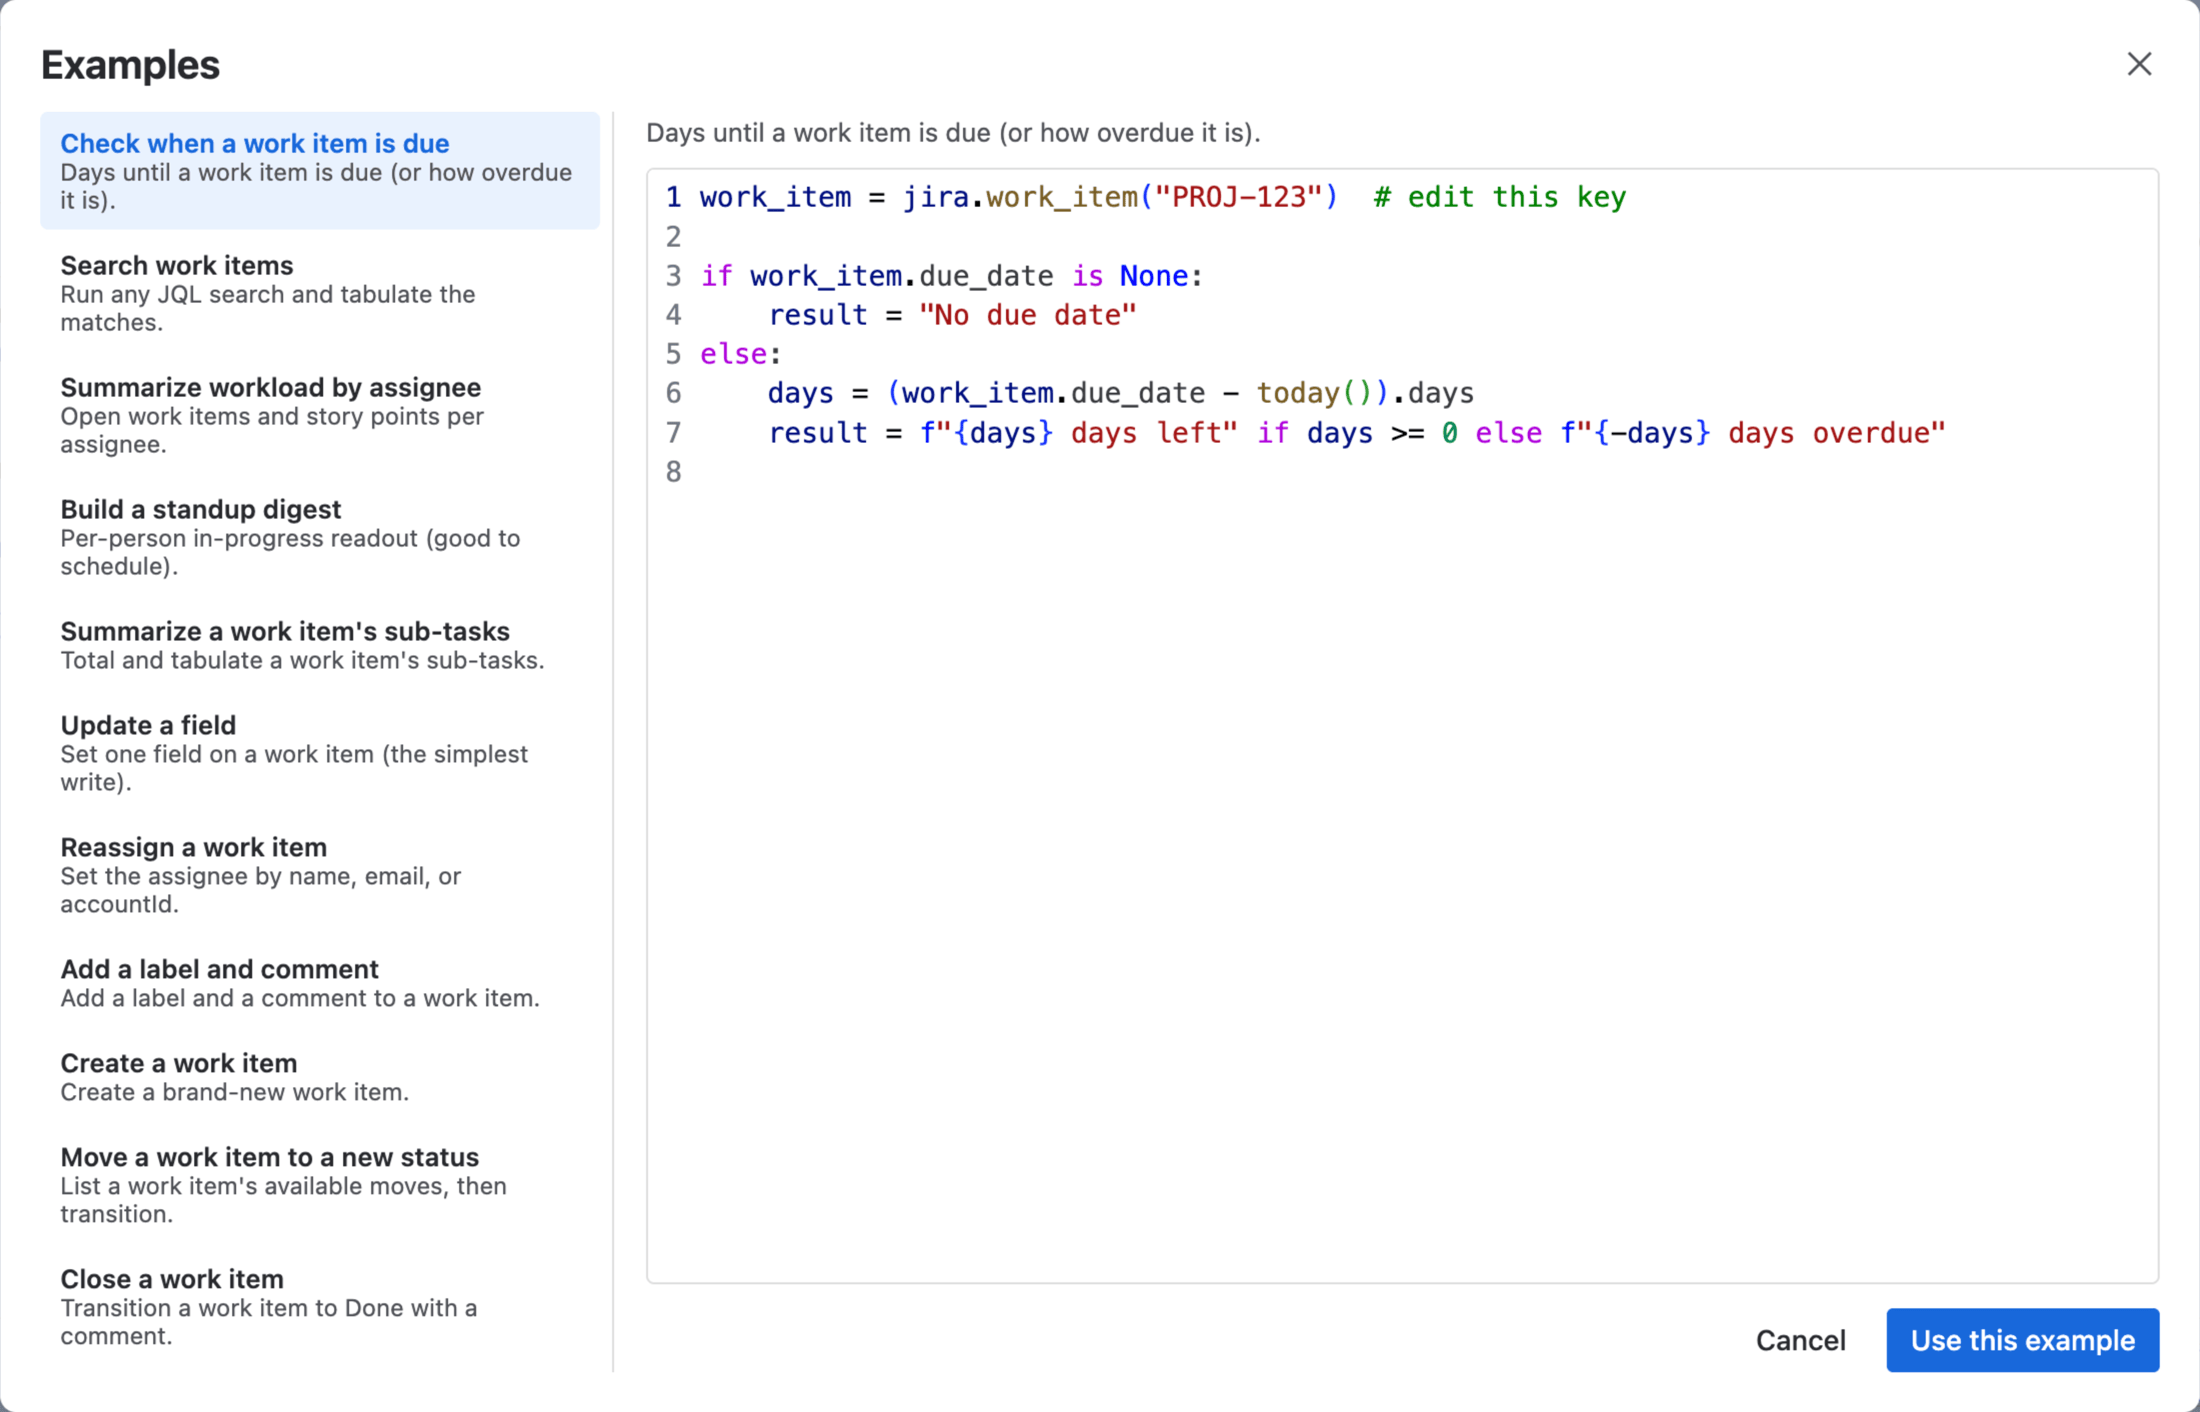Click the 'None' keyword on line 3

click(1153, 276)
